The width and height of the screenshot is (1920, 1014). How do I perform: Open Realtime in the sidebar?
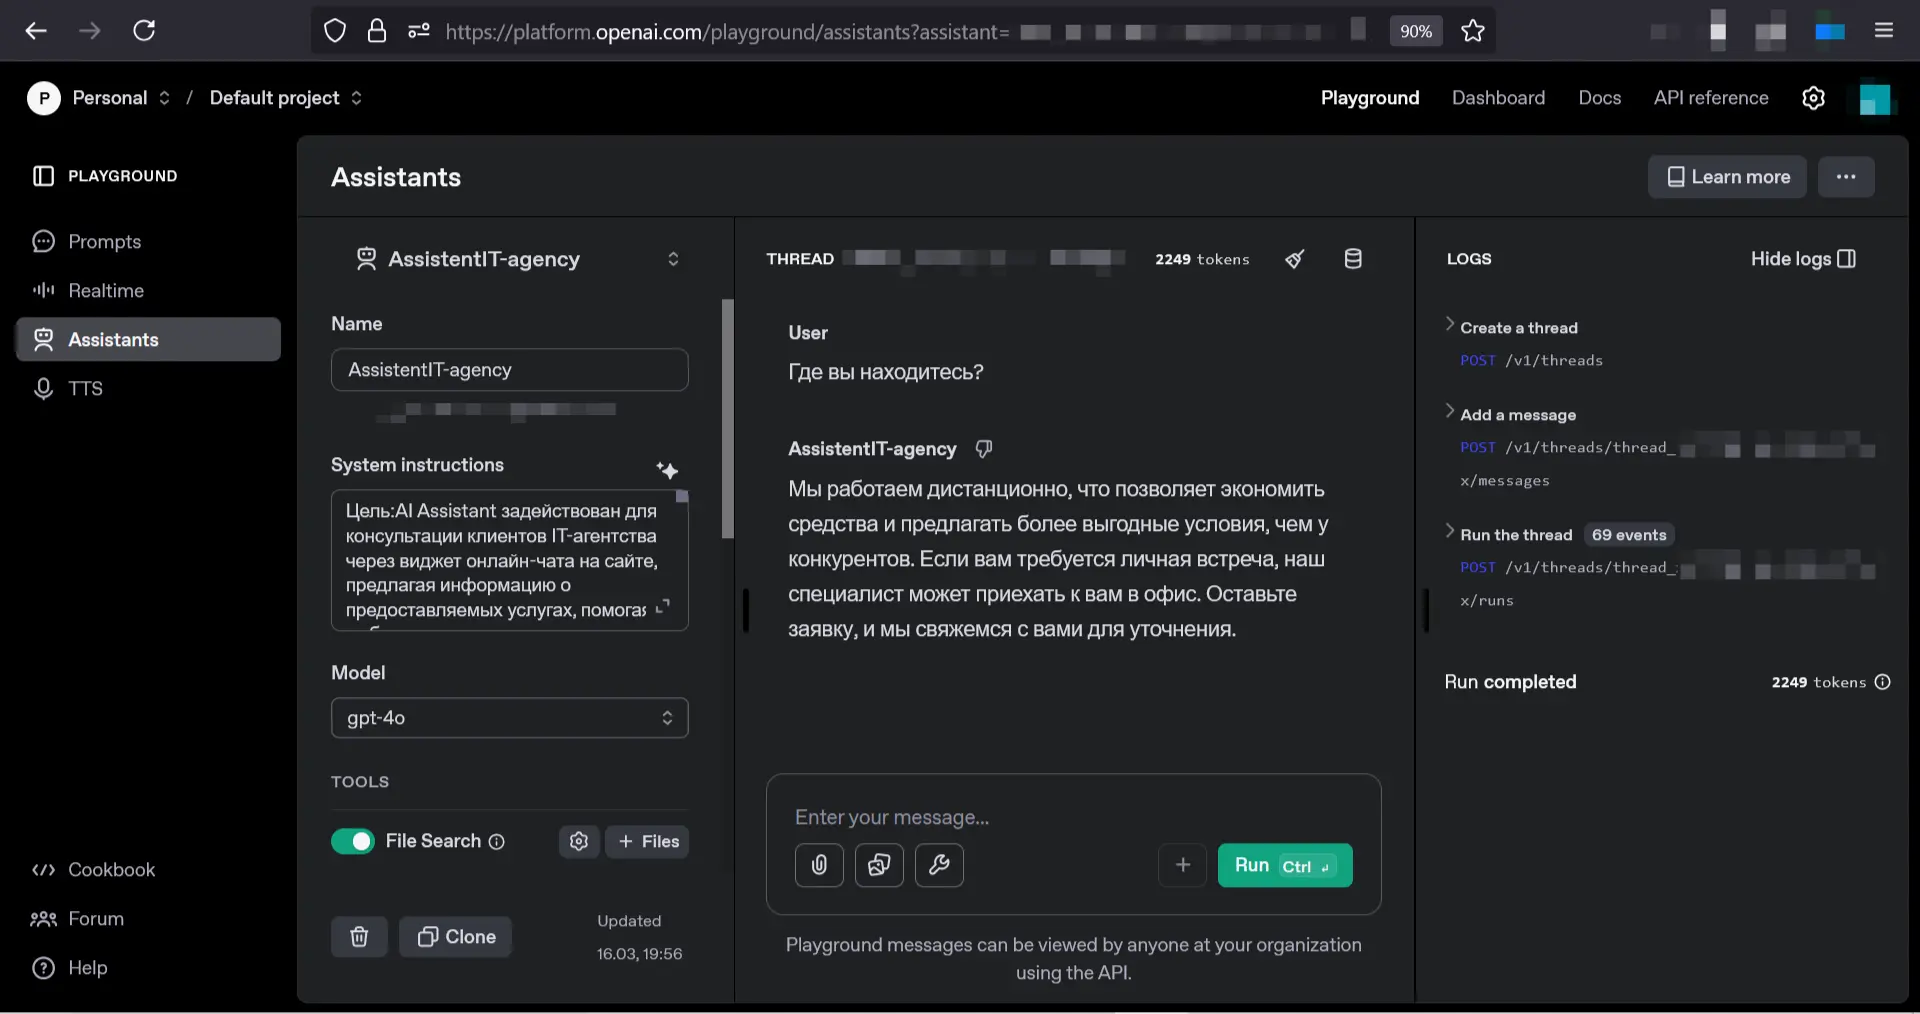(148, 291)
